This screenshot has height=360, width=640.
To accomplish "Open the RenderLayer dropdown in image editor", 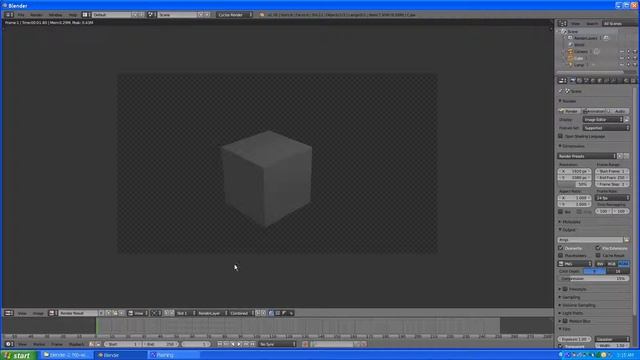I will point(212,313).
